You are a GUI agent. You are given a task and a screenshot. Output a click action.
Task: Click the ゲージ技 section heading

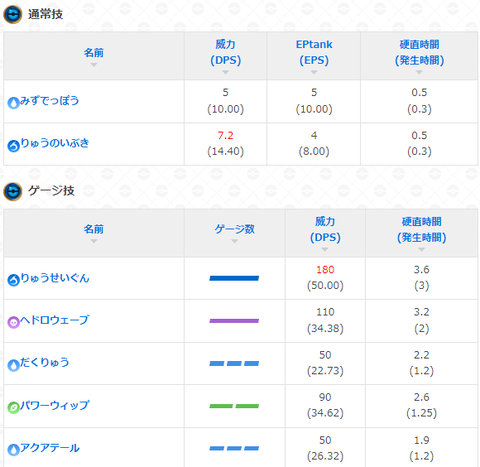click(x=51, y=191)
